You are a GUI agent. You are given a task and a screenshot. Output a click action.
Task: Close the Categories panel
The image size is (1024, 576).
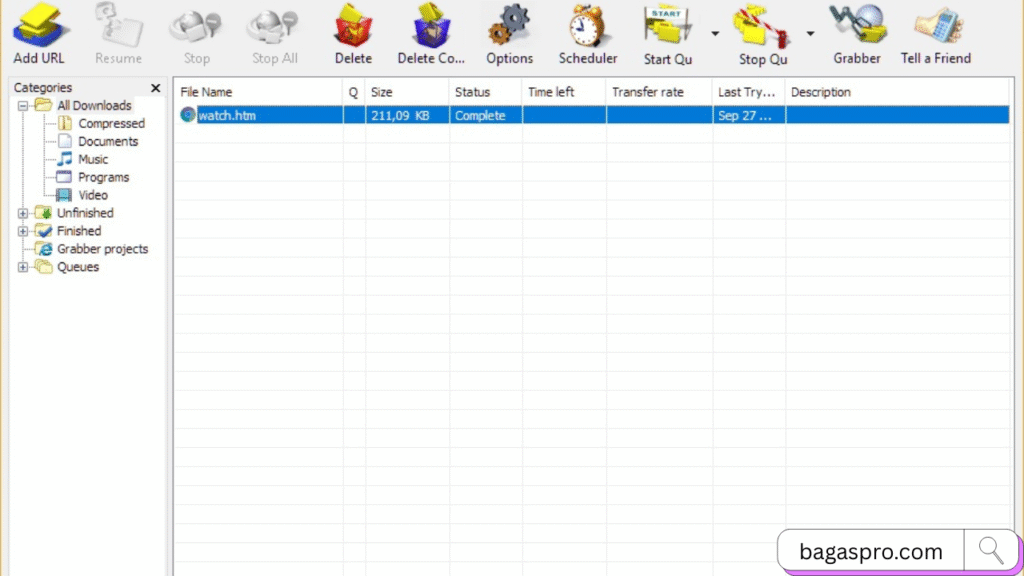coord(156,88)
